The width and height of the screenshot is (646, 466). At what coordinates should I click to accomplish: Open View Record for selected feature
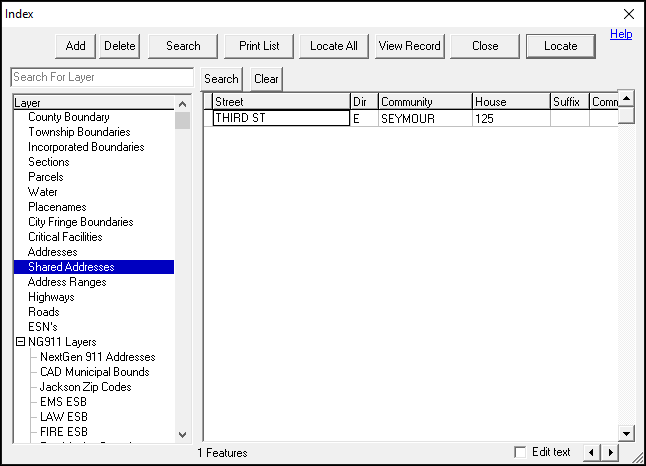point(409,46)
